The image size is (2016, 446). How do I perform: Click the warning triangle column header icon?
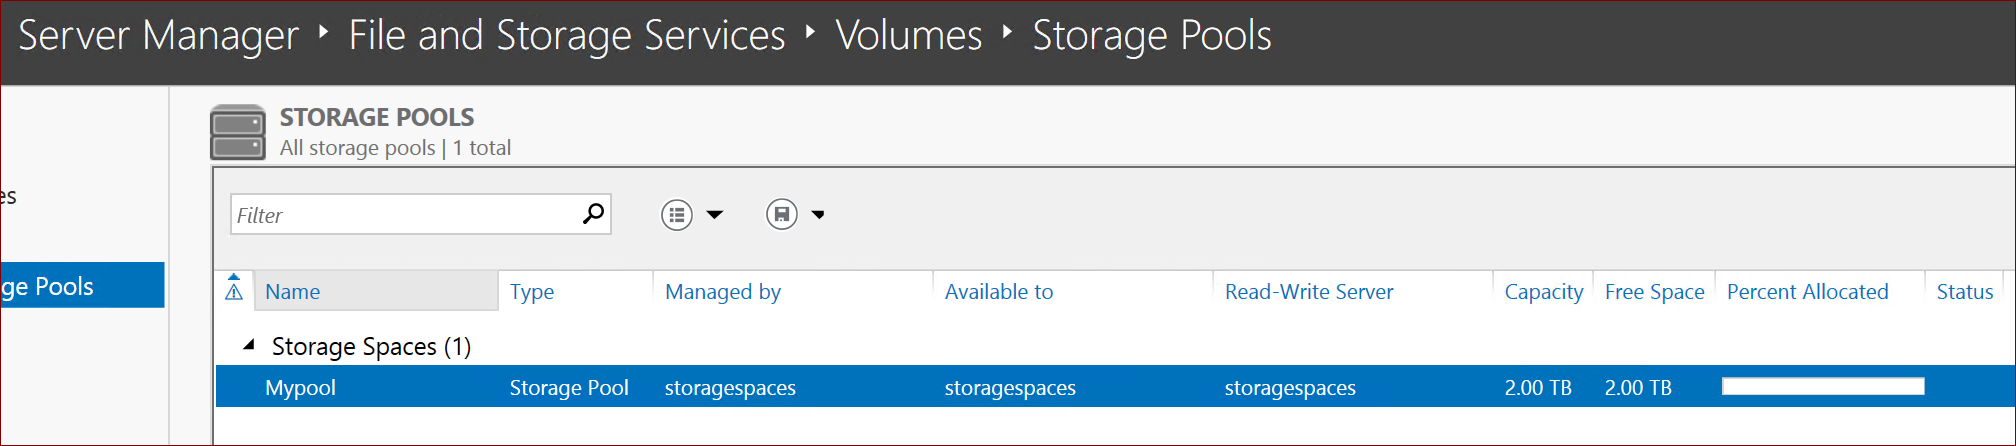234,291
